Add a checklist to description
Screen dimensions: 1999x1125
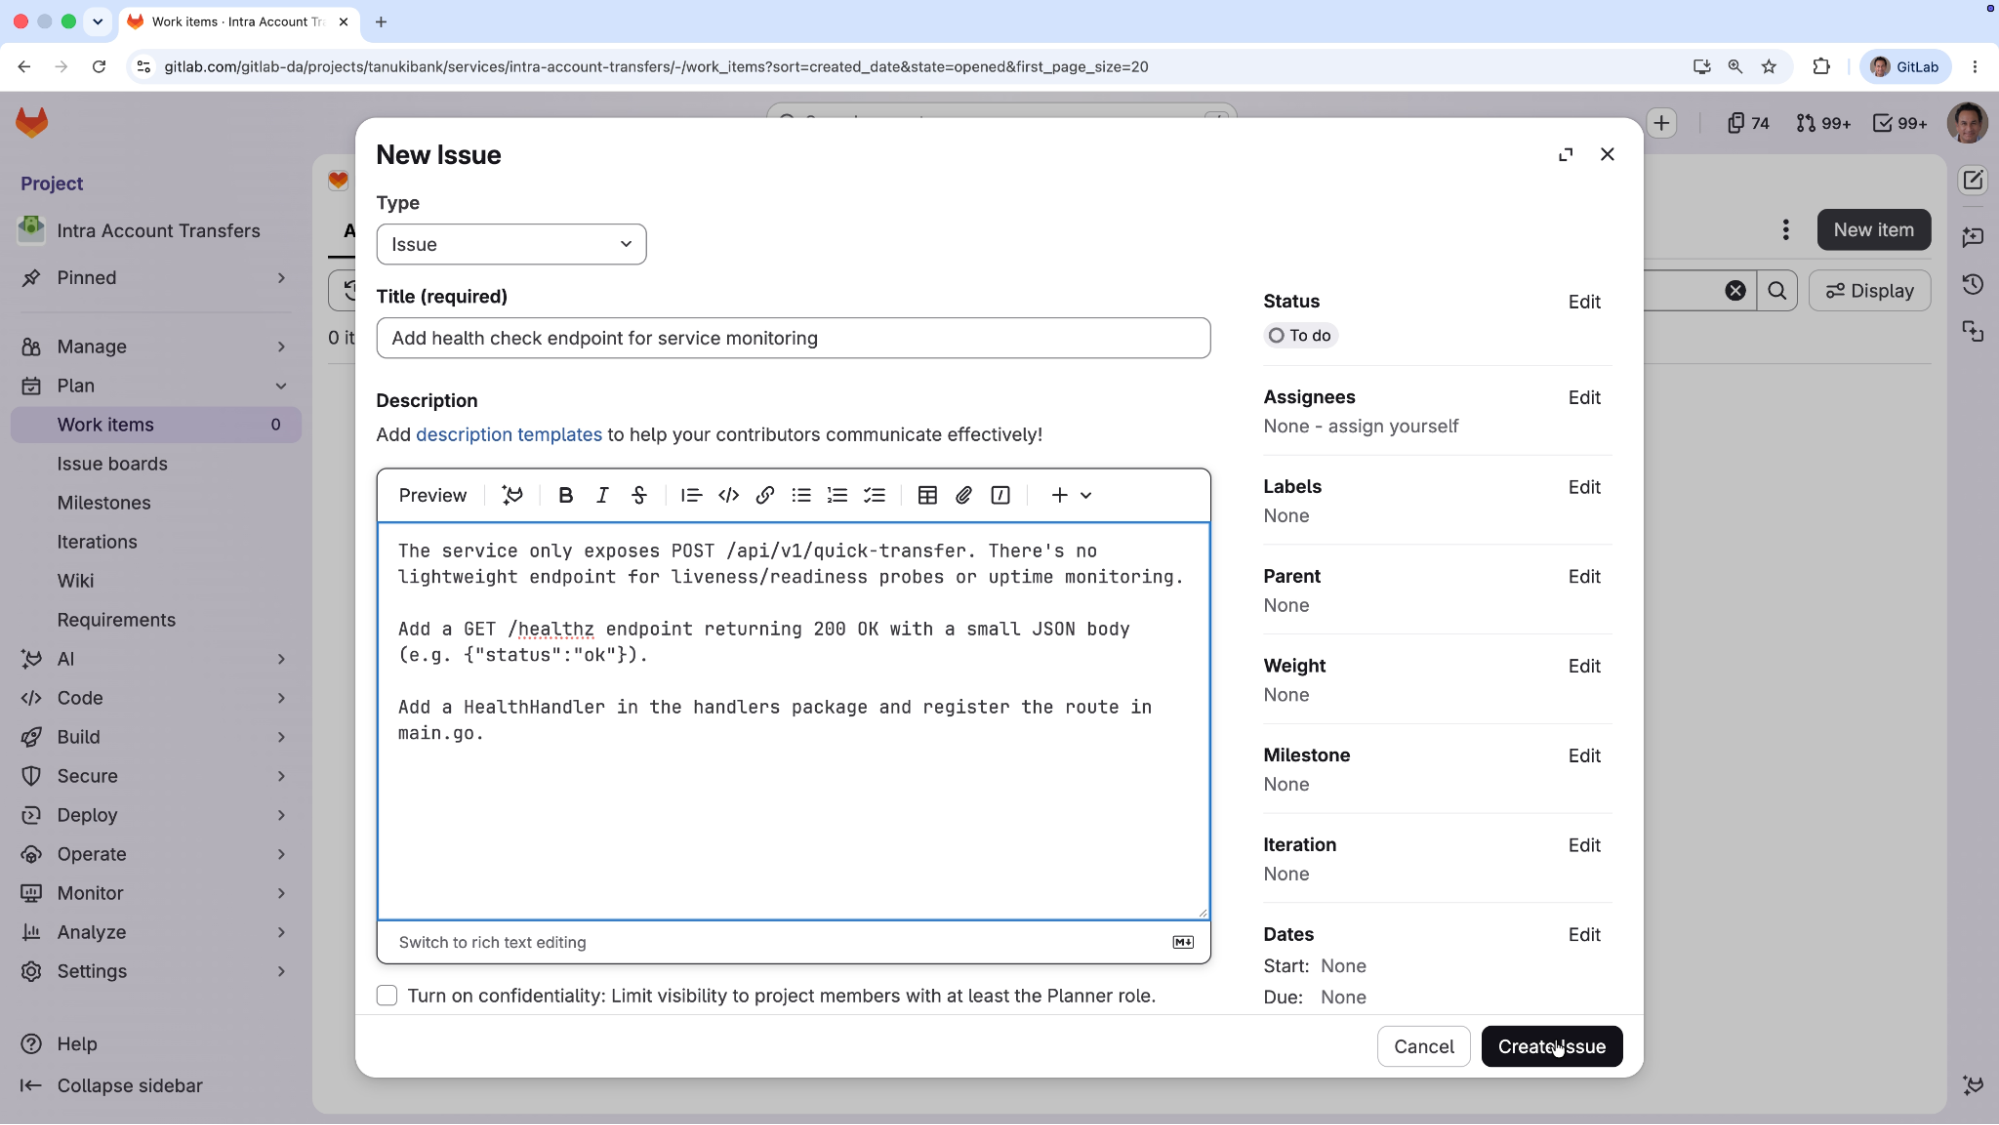coord(875,495)
